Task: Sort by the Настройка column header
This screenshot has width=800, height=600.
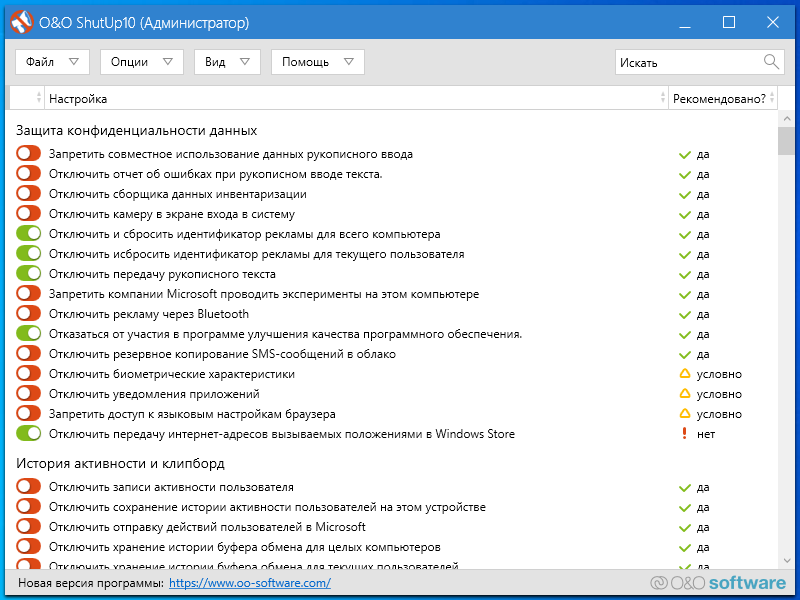Action: pos(356,98)
